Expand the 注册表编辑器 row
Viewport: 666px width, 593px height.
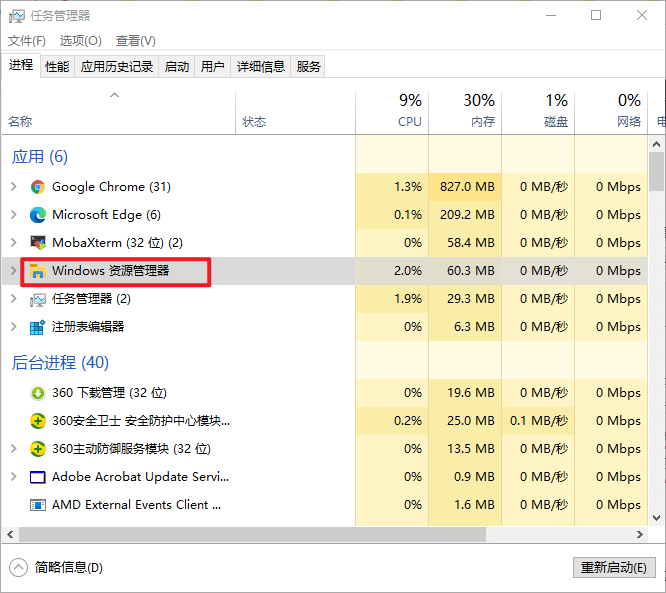[x=14, y=327]
